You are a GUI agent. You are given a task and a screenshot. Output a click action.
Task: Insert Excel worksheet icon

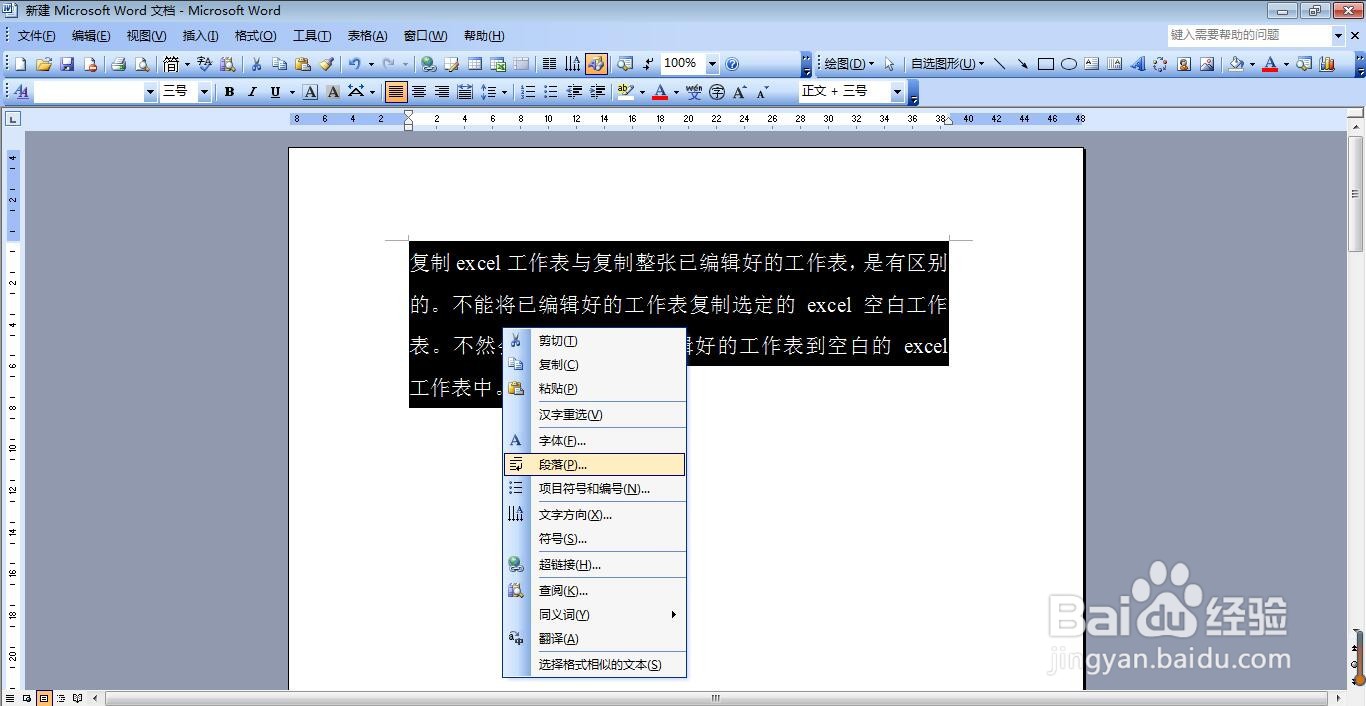tap(498, 64)
